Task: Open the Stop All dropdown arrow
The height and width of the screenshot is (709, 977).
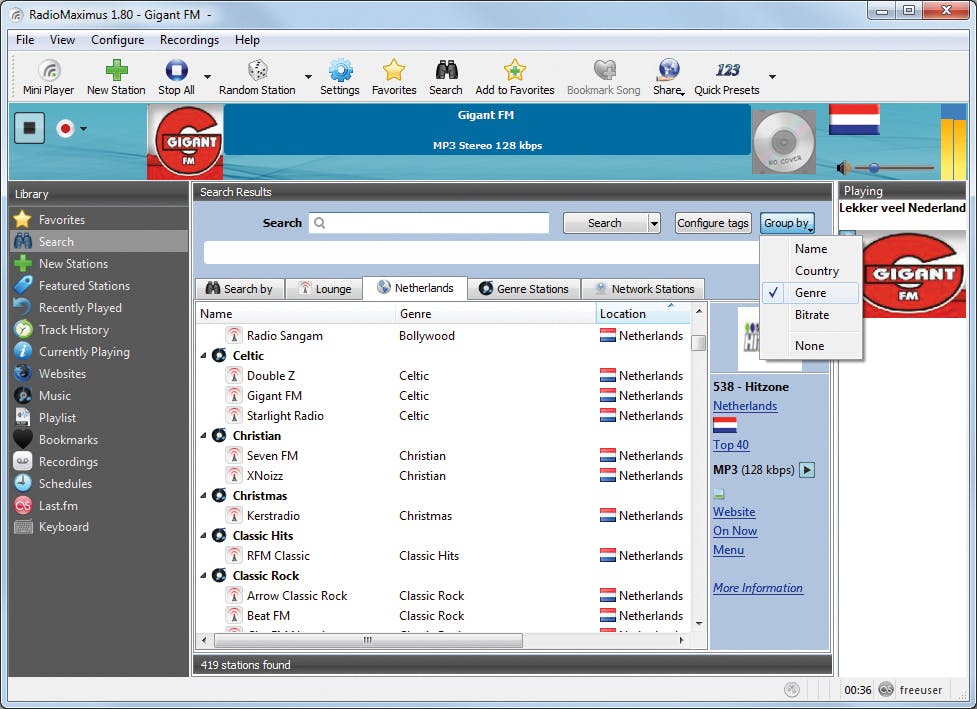Action: point(207,77)
